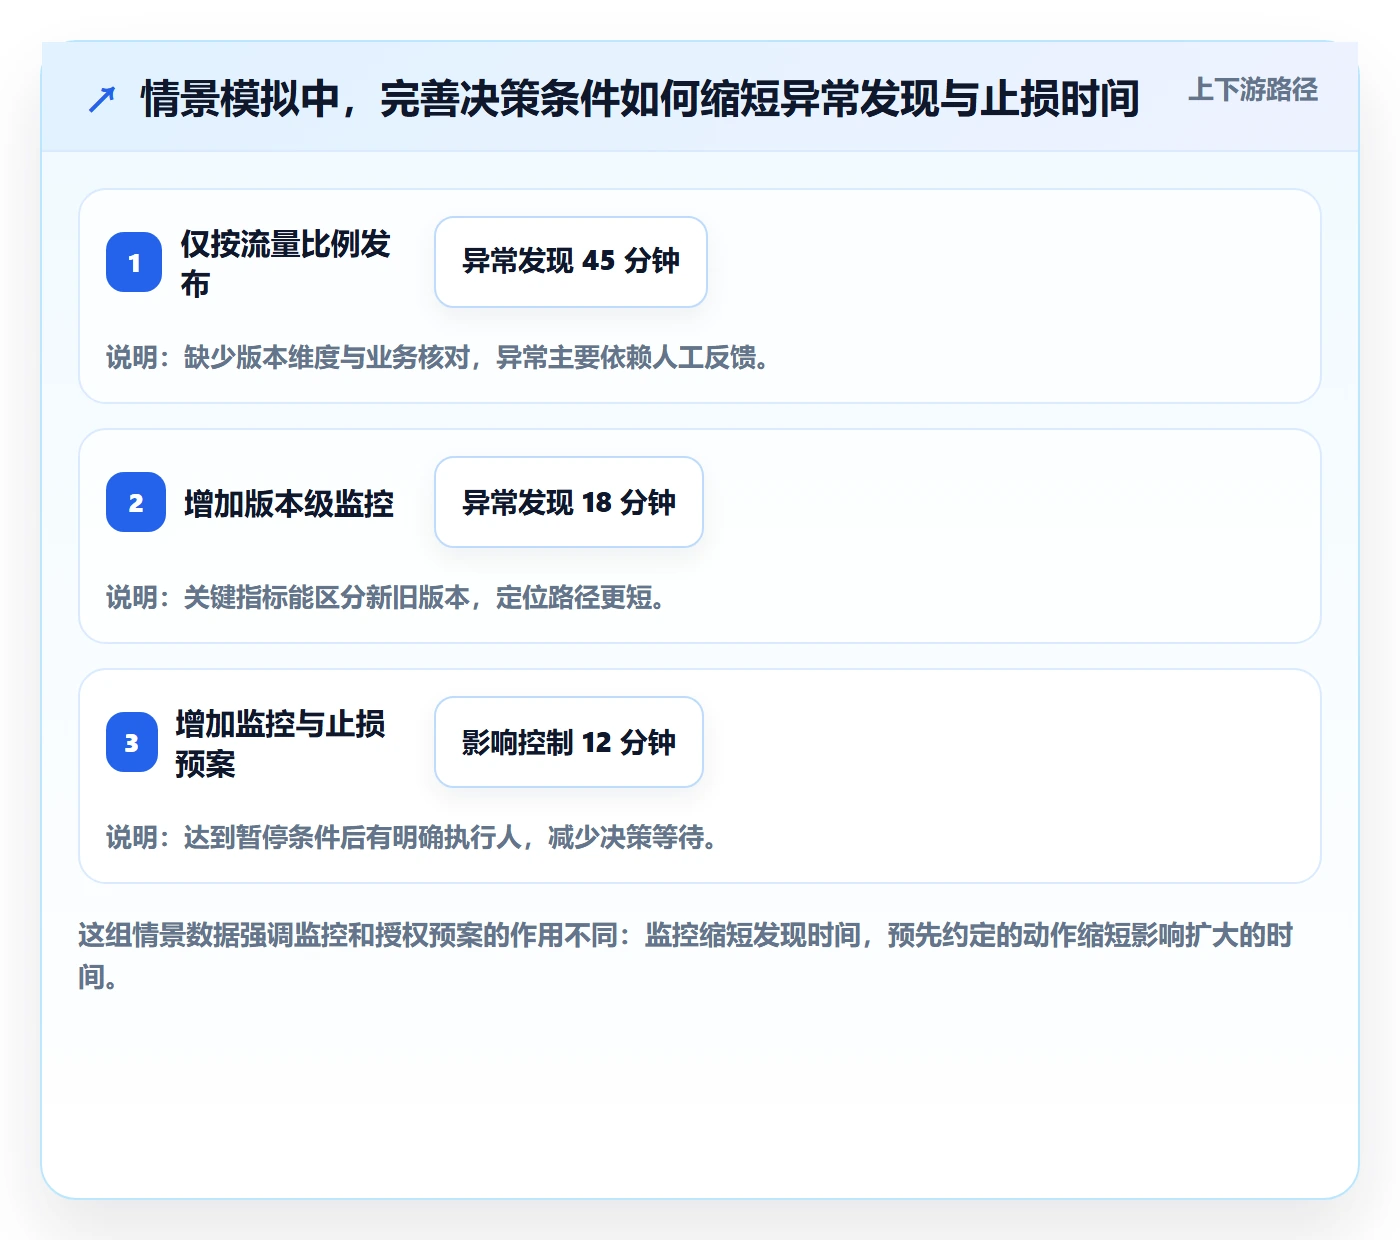Click the 增加版本级监控 step title

289,503
